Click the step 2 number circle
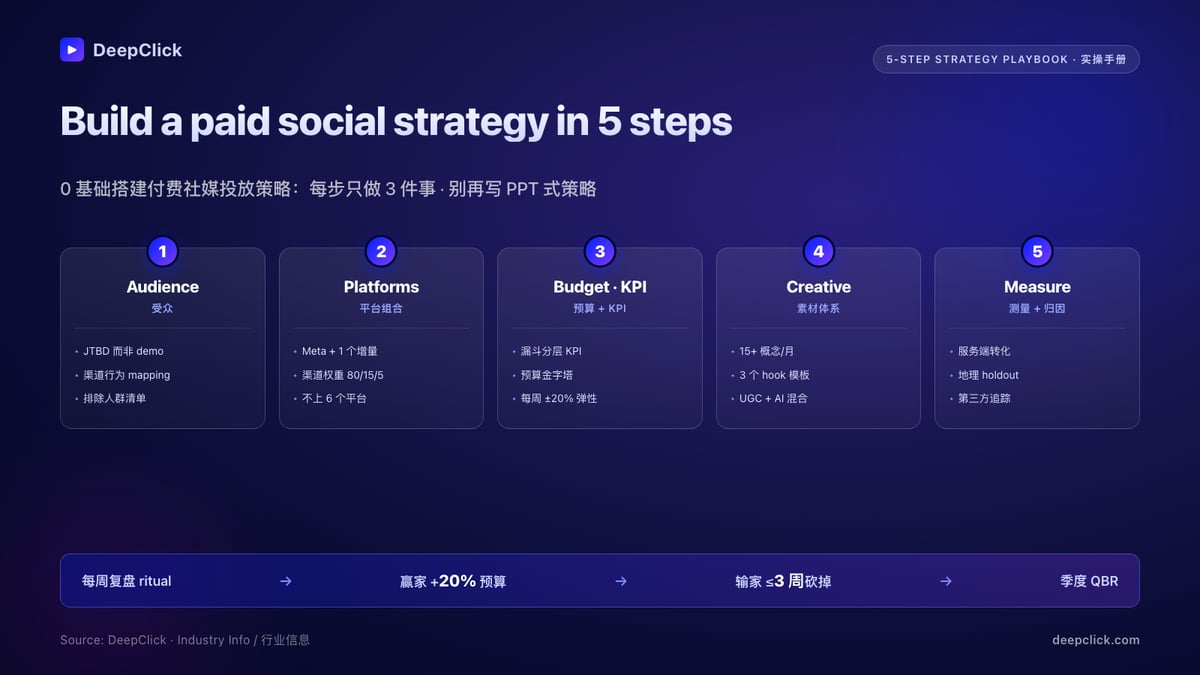Viewport: 1200px width, 675px height. pyautogui.click(x=381, y=252)
